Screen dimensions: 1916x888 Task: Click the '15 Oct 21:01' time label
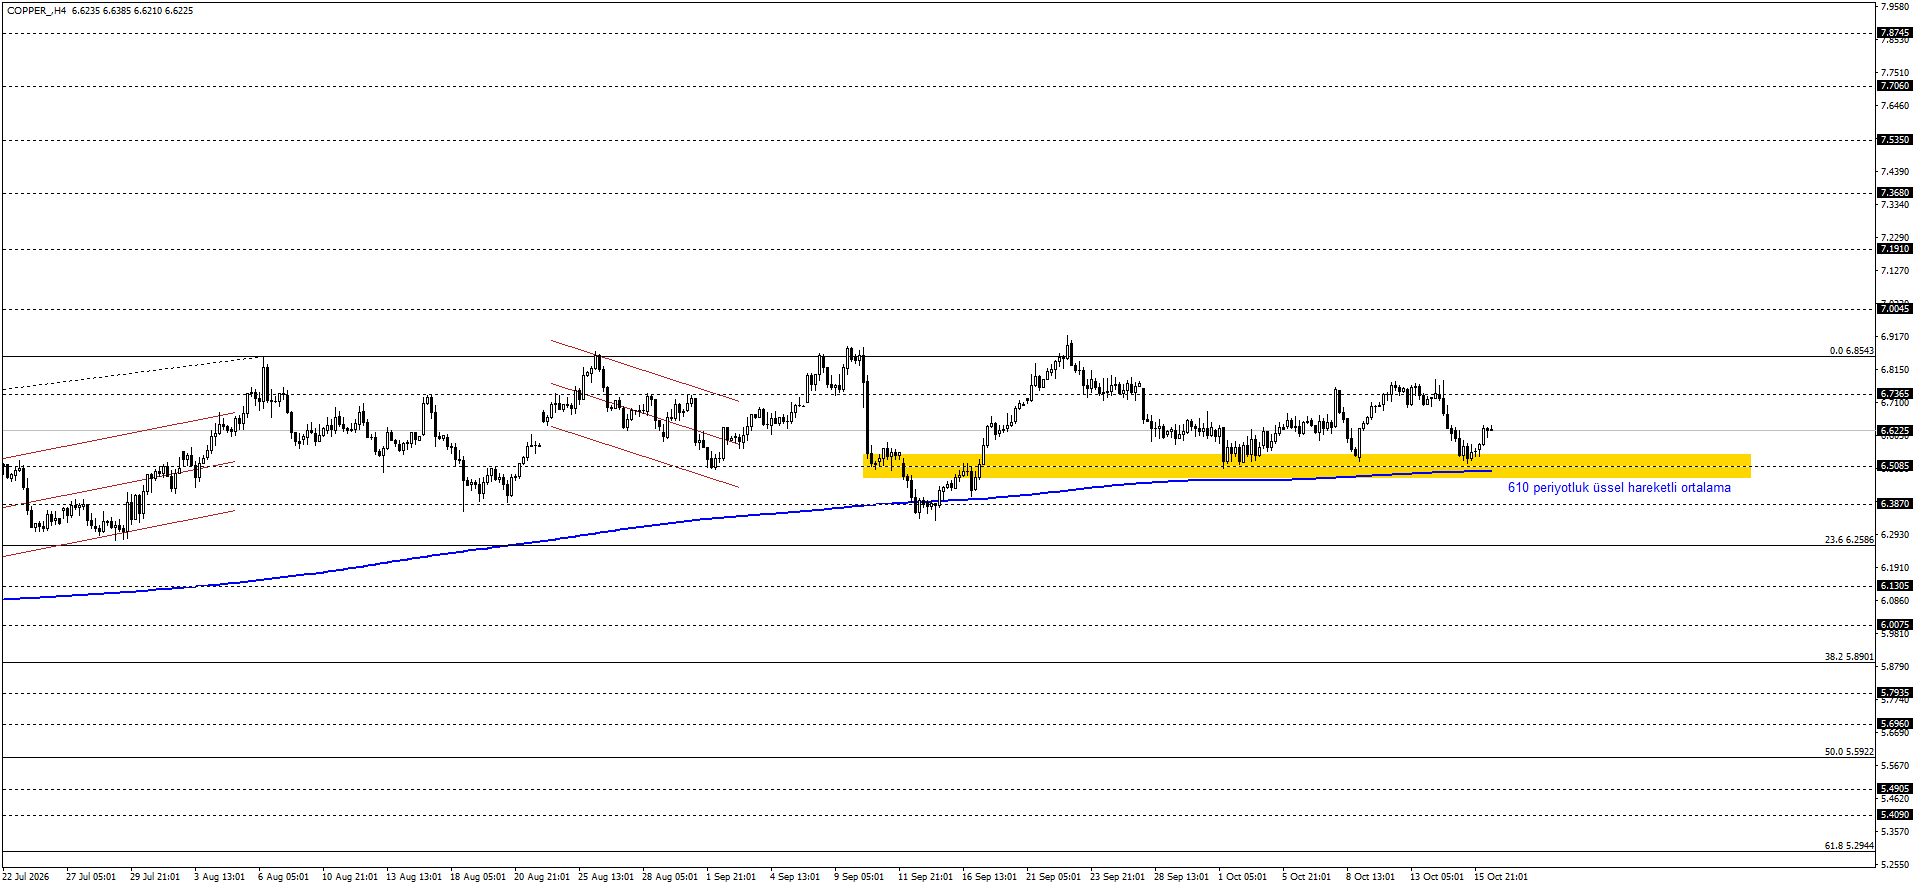1501,877
